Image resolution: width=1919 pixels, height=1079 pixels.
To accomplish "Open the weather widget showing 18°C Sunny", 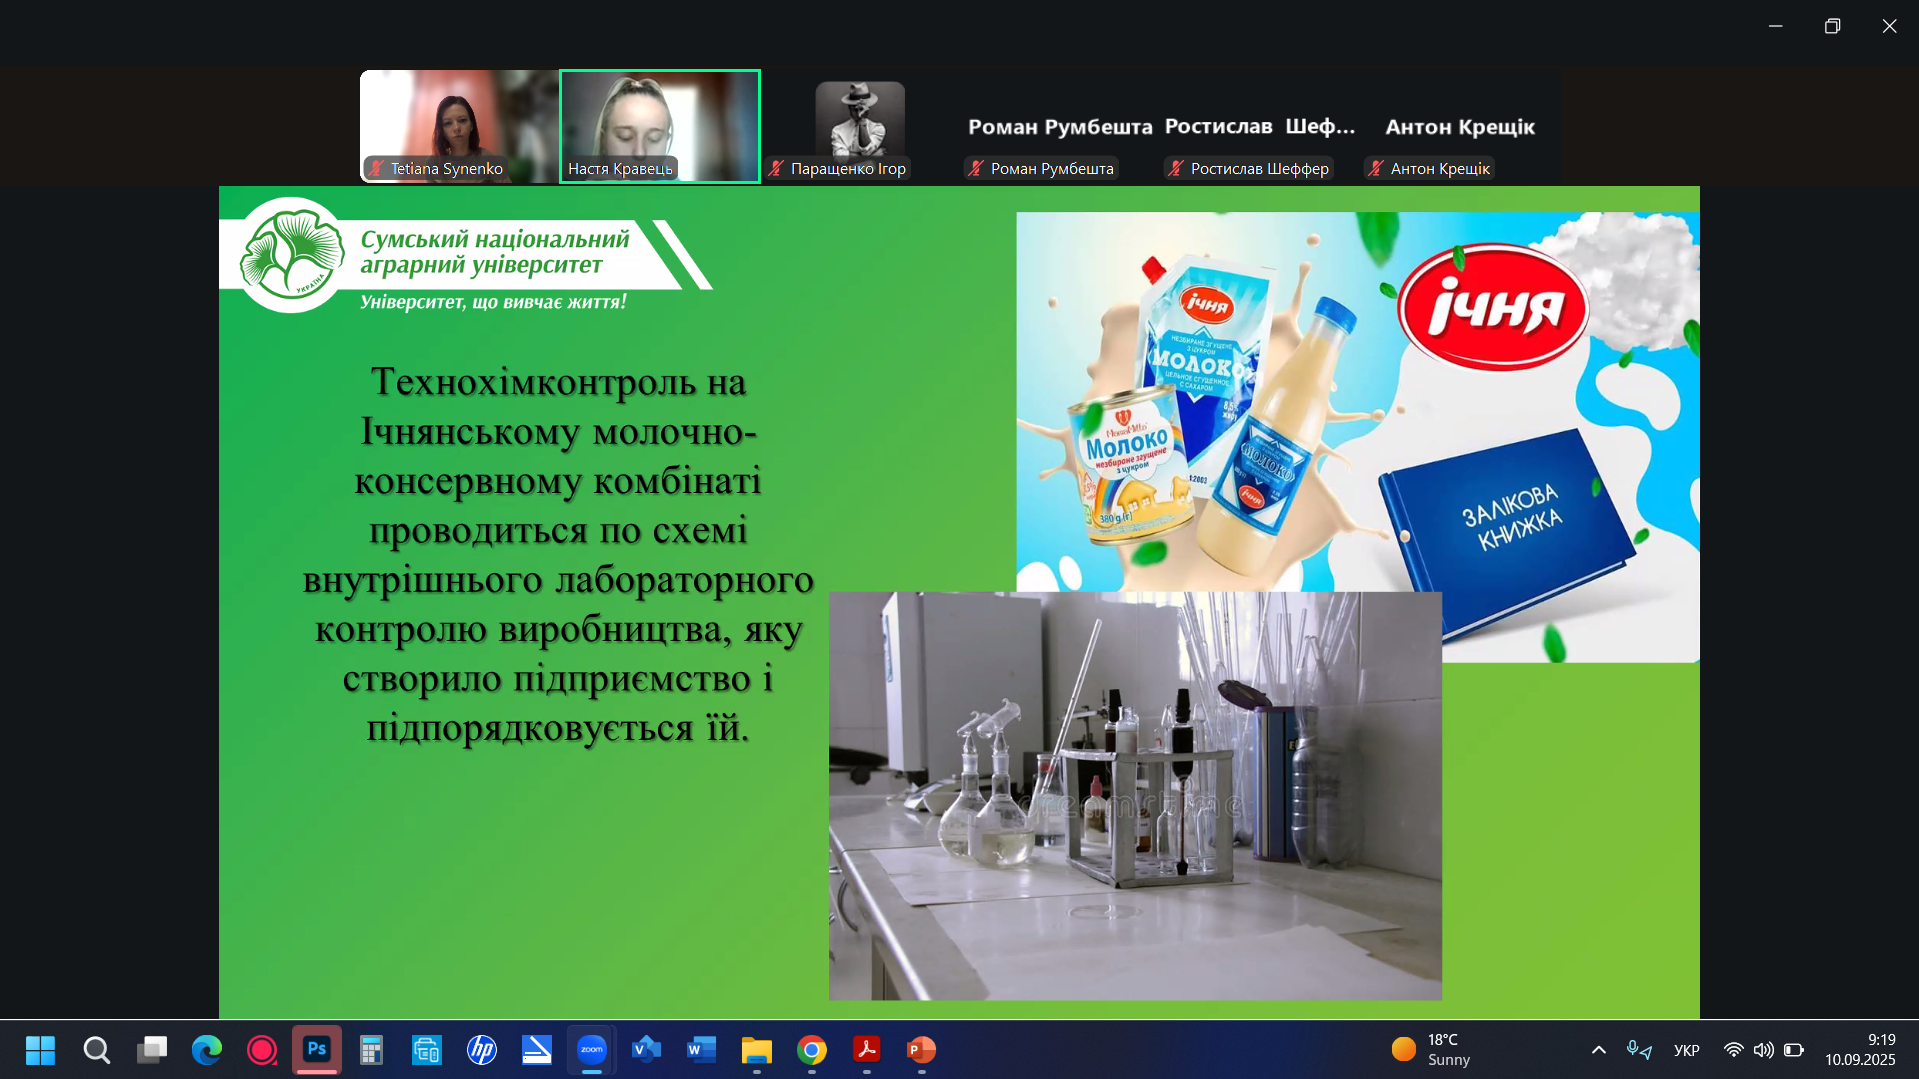I will pos(1432,1050).
